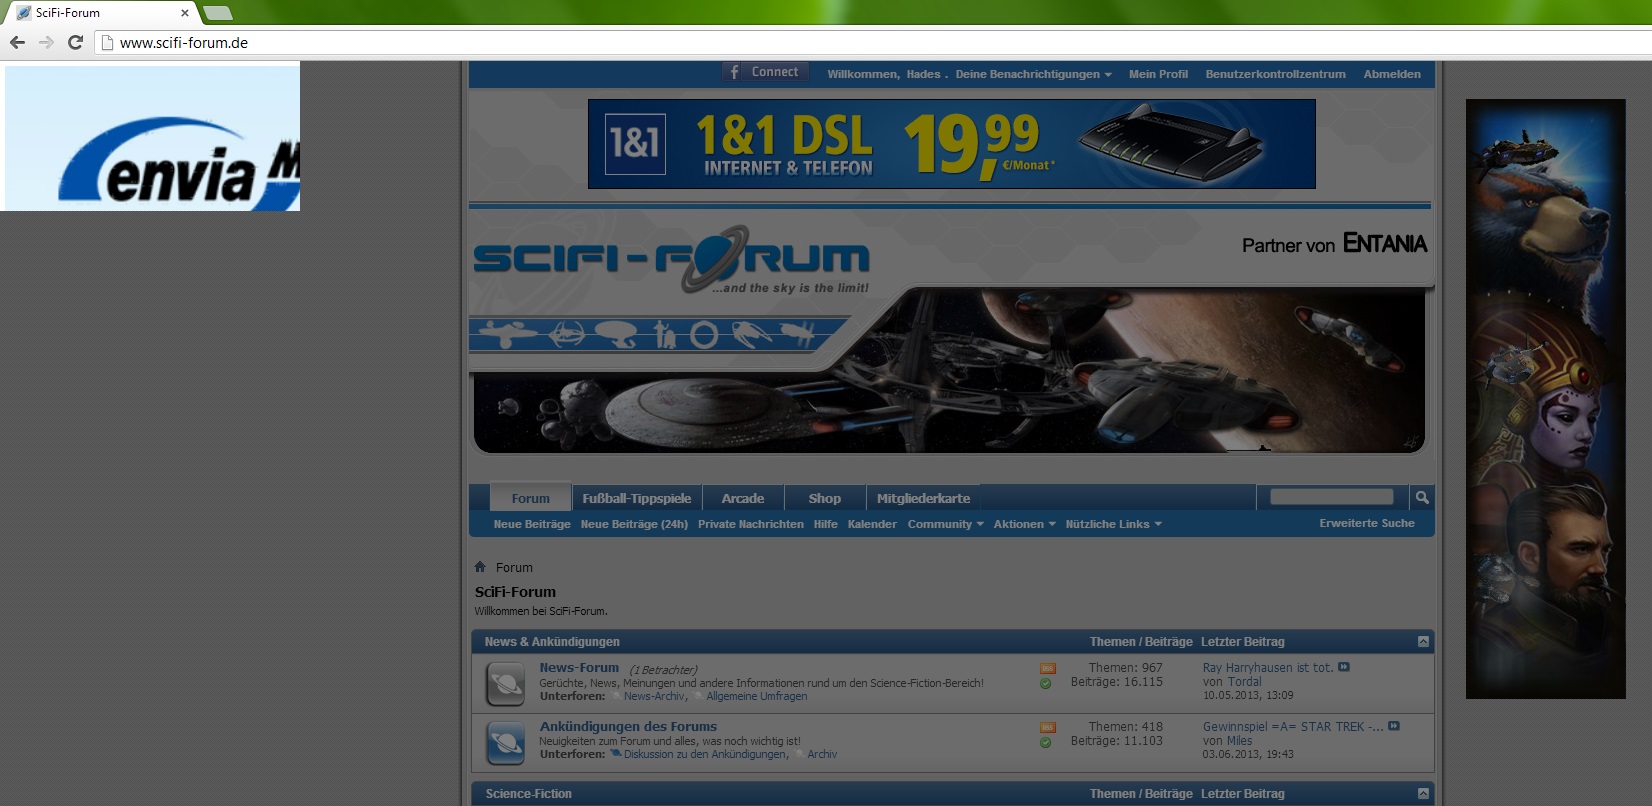Click the forum search input field
Viewport: 1652px width, 806px height.
click(1331, 497)
